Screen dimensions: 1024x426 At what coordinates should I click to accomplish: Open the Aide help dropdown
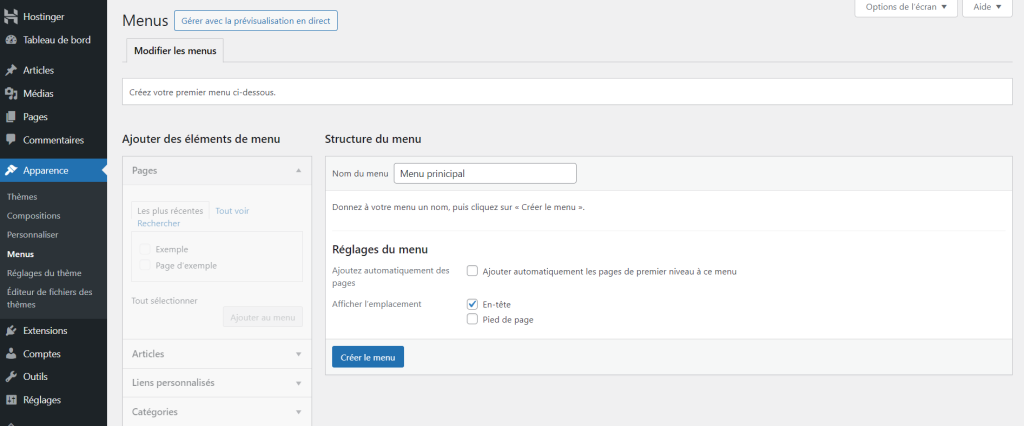click(x=986, y=7)
